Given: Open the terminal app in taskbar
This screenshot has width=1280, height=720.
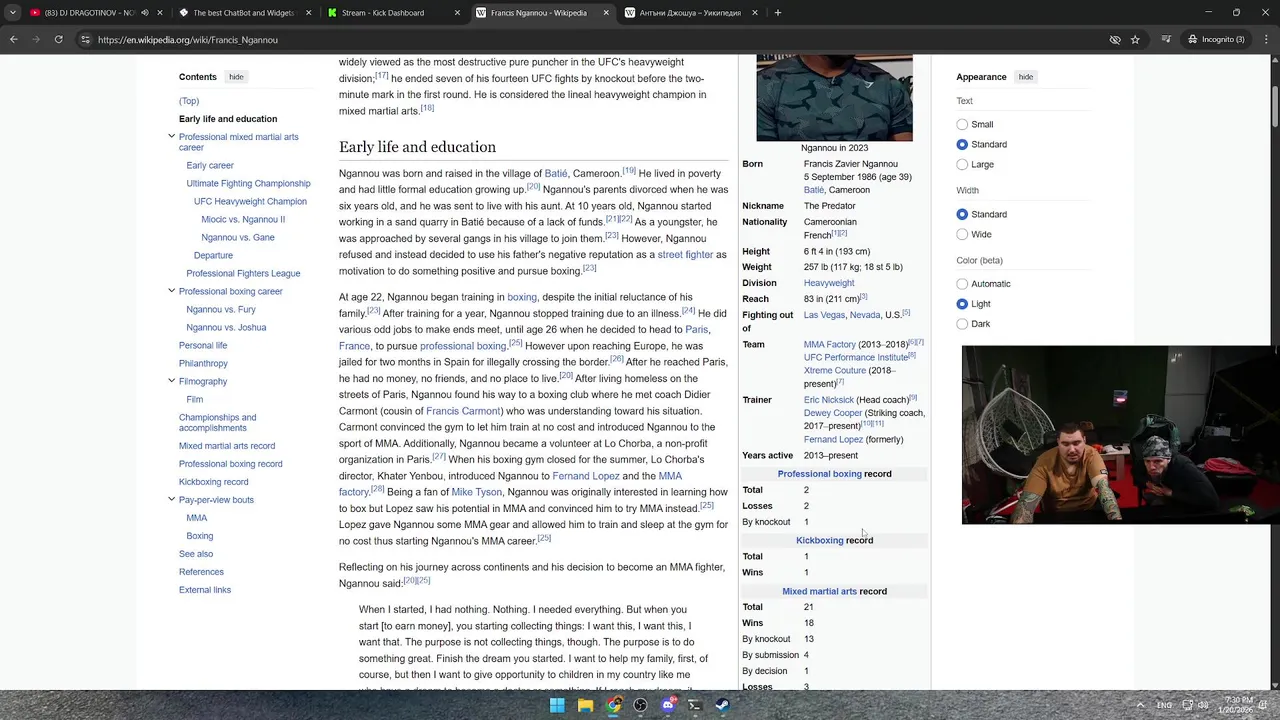Looking at the screenshot, I should pyautogui.click(x=695, y=705).
